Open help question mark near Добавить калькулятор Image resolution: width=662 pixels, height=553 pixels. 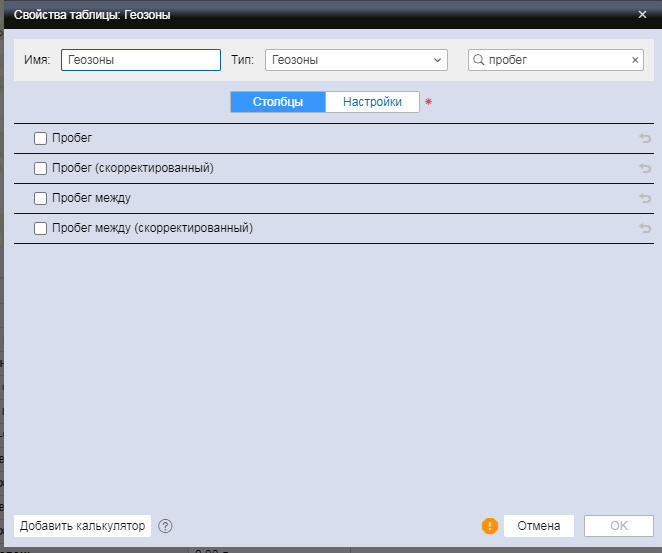click(x=166, y=526)
